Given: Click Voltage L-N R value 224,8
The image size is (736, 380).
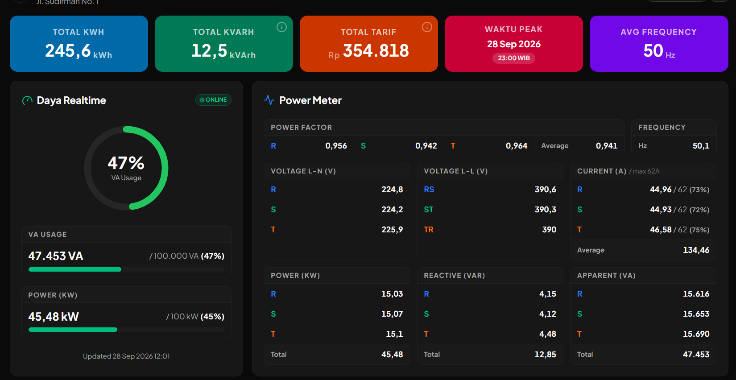Looking at the screenshot, I should pos(392,190).
